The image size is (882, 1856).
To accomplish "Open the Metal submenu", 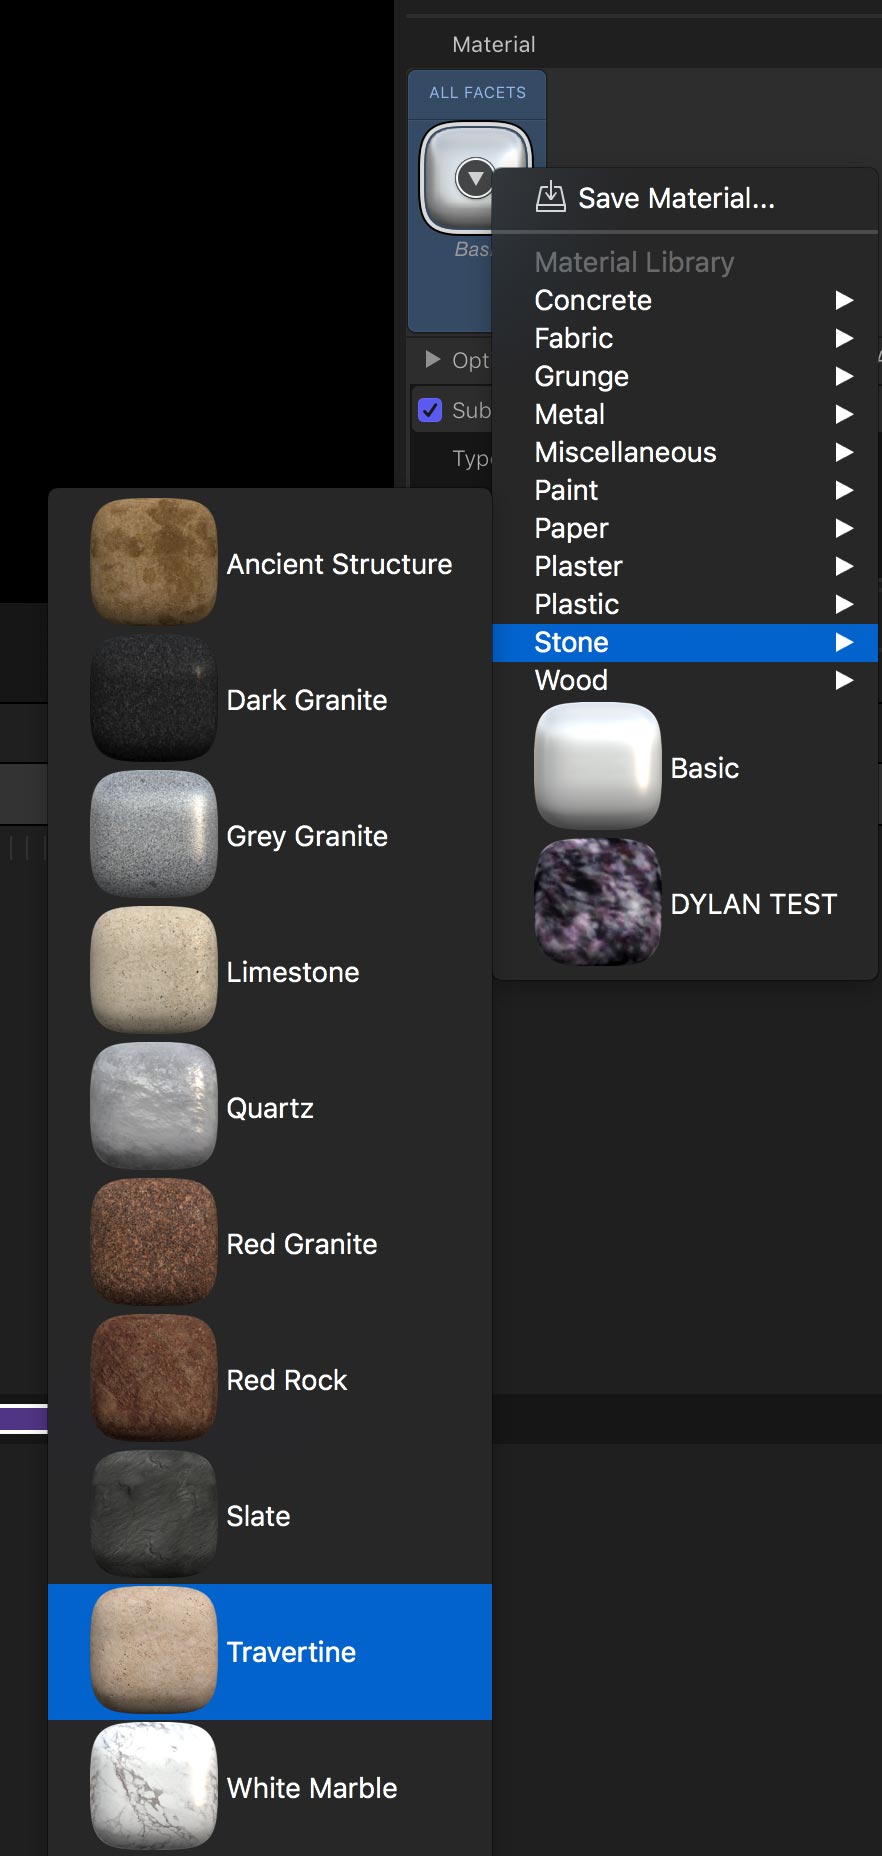I will click(685, 414).
